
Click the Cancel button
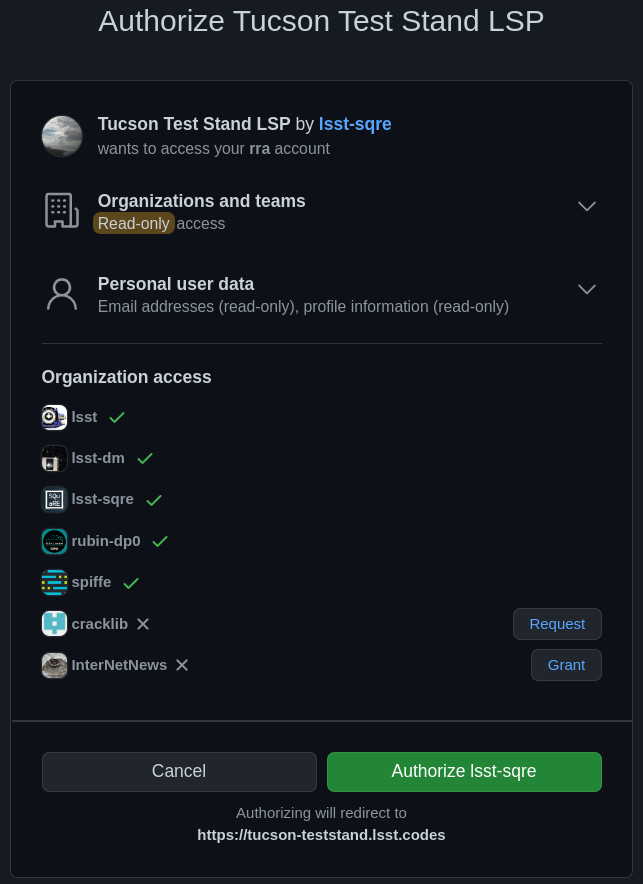[179, 771]
